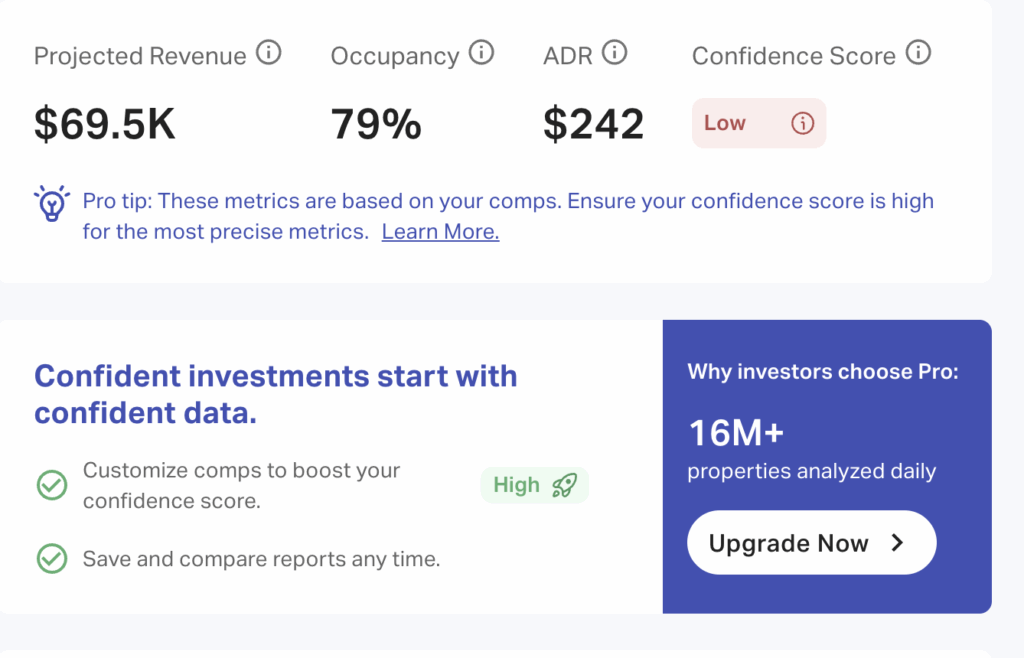This screenshot has height=658, width=1024.
Task: Click the ADR info icon
Action: [x=617, y=52]
